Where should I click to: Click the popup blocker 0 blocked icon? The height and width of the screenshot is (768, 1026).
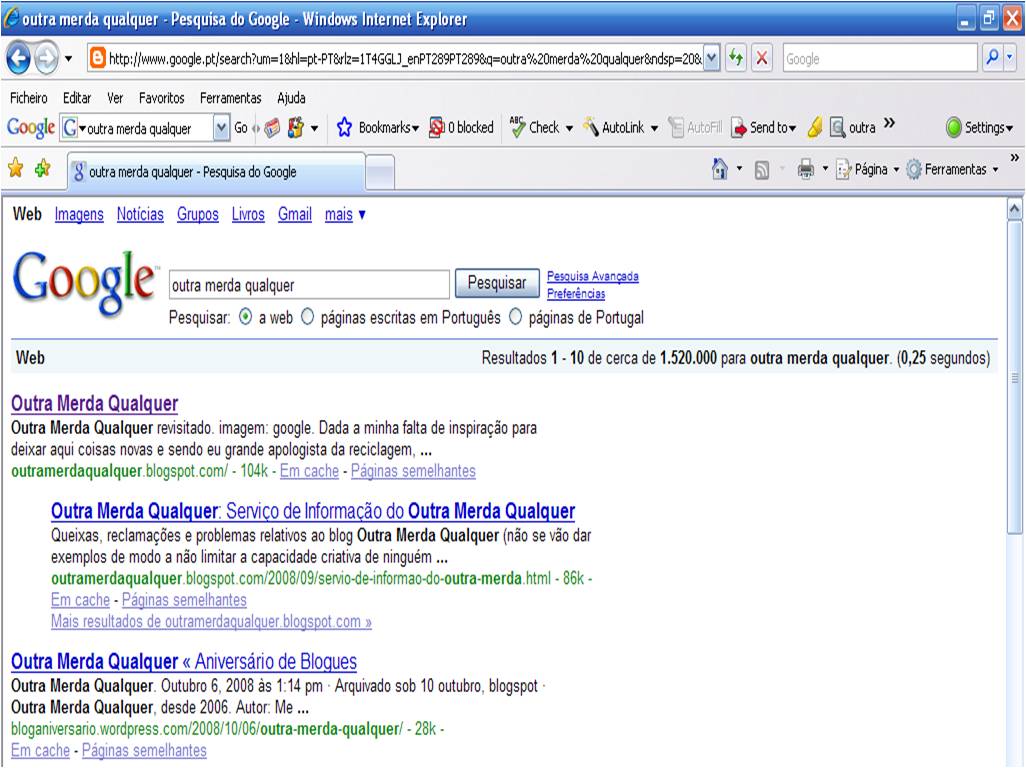(x=436, y=128)
